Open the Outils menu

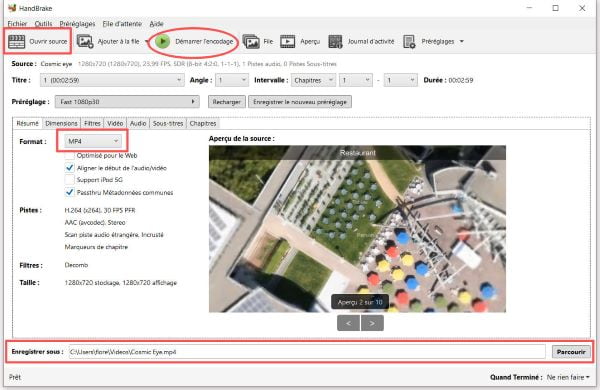click(43, 24)
